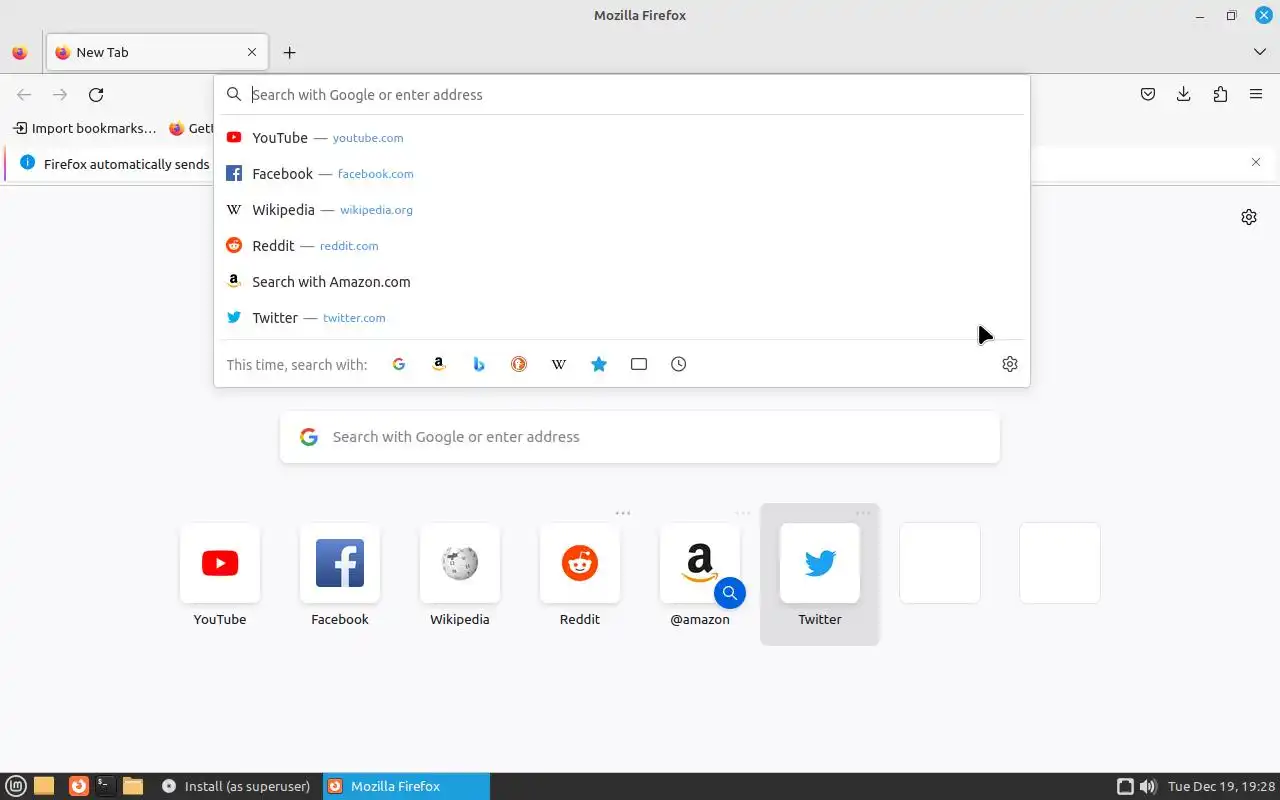Open the Files manager taskbar icon
This screenshot has width=1280, height=800.
[133, 786]
